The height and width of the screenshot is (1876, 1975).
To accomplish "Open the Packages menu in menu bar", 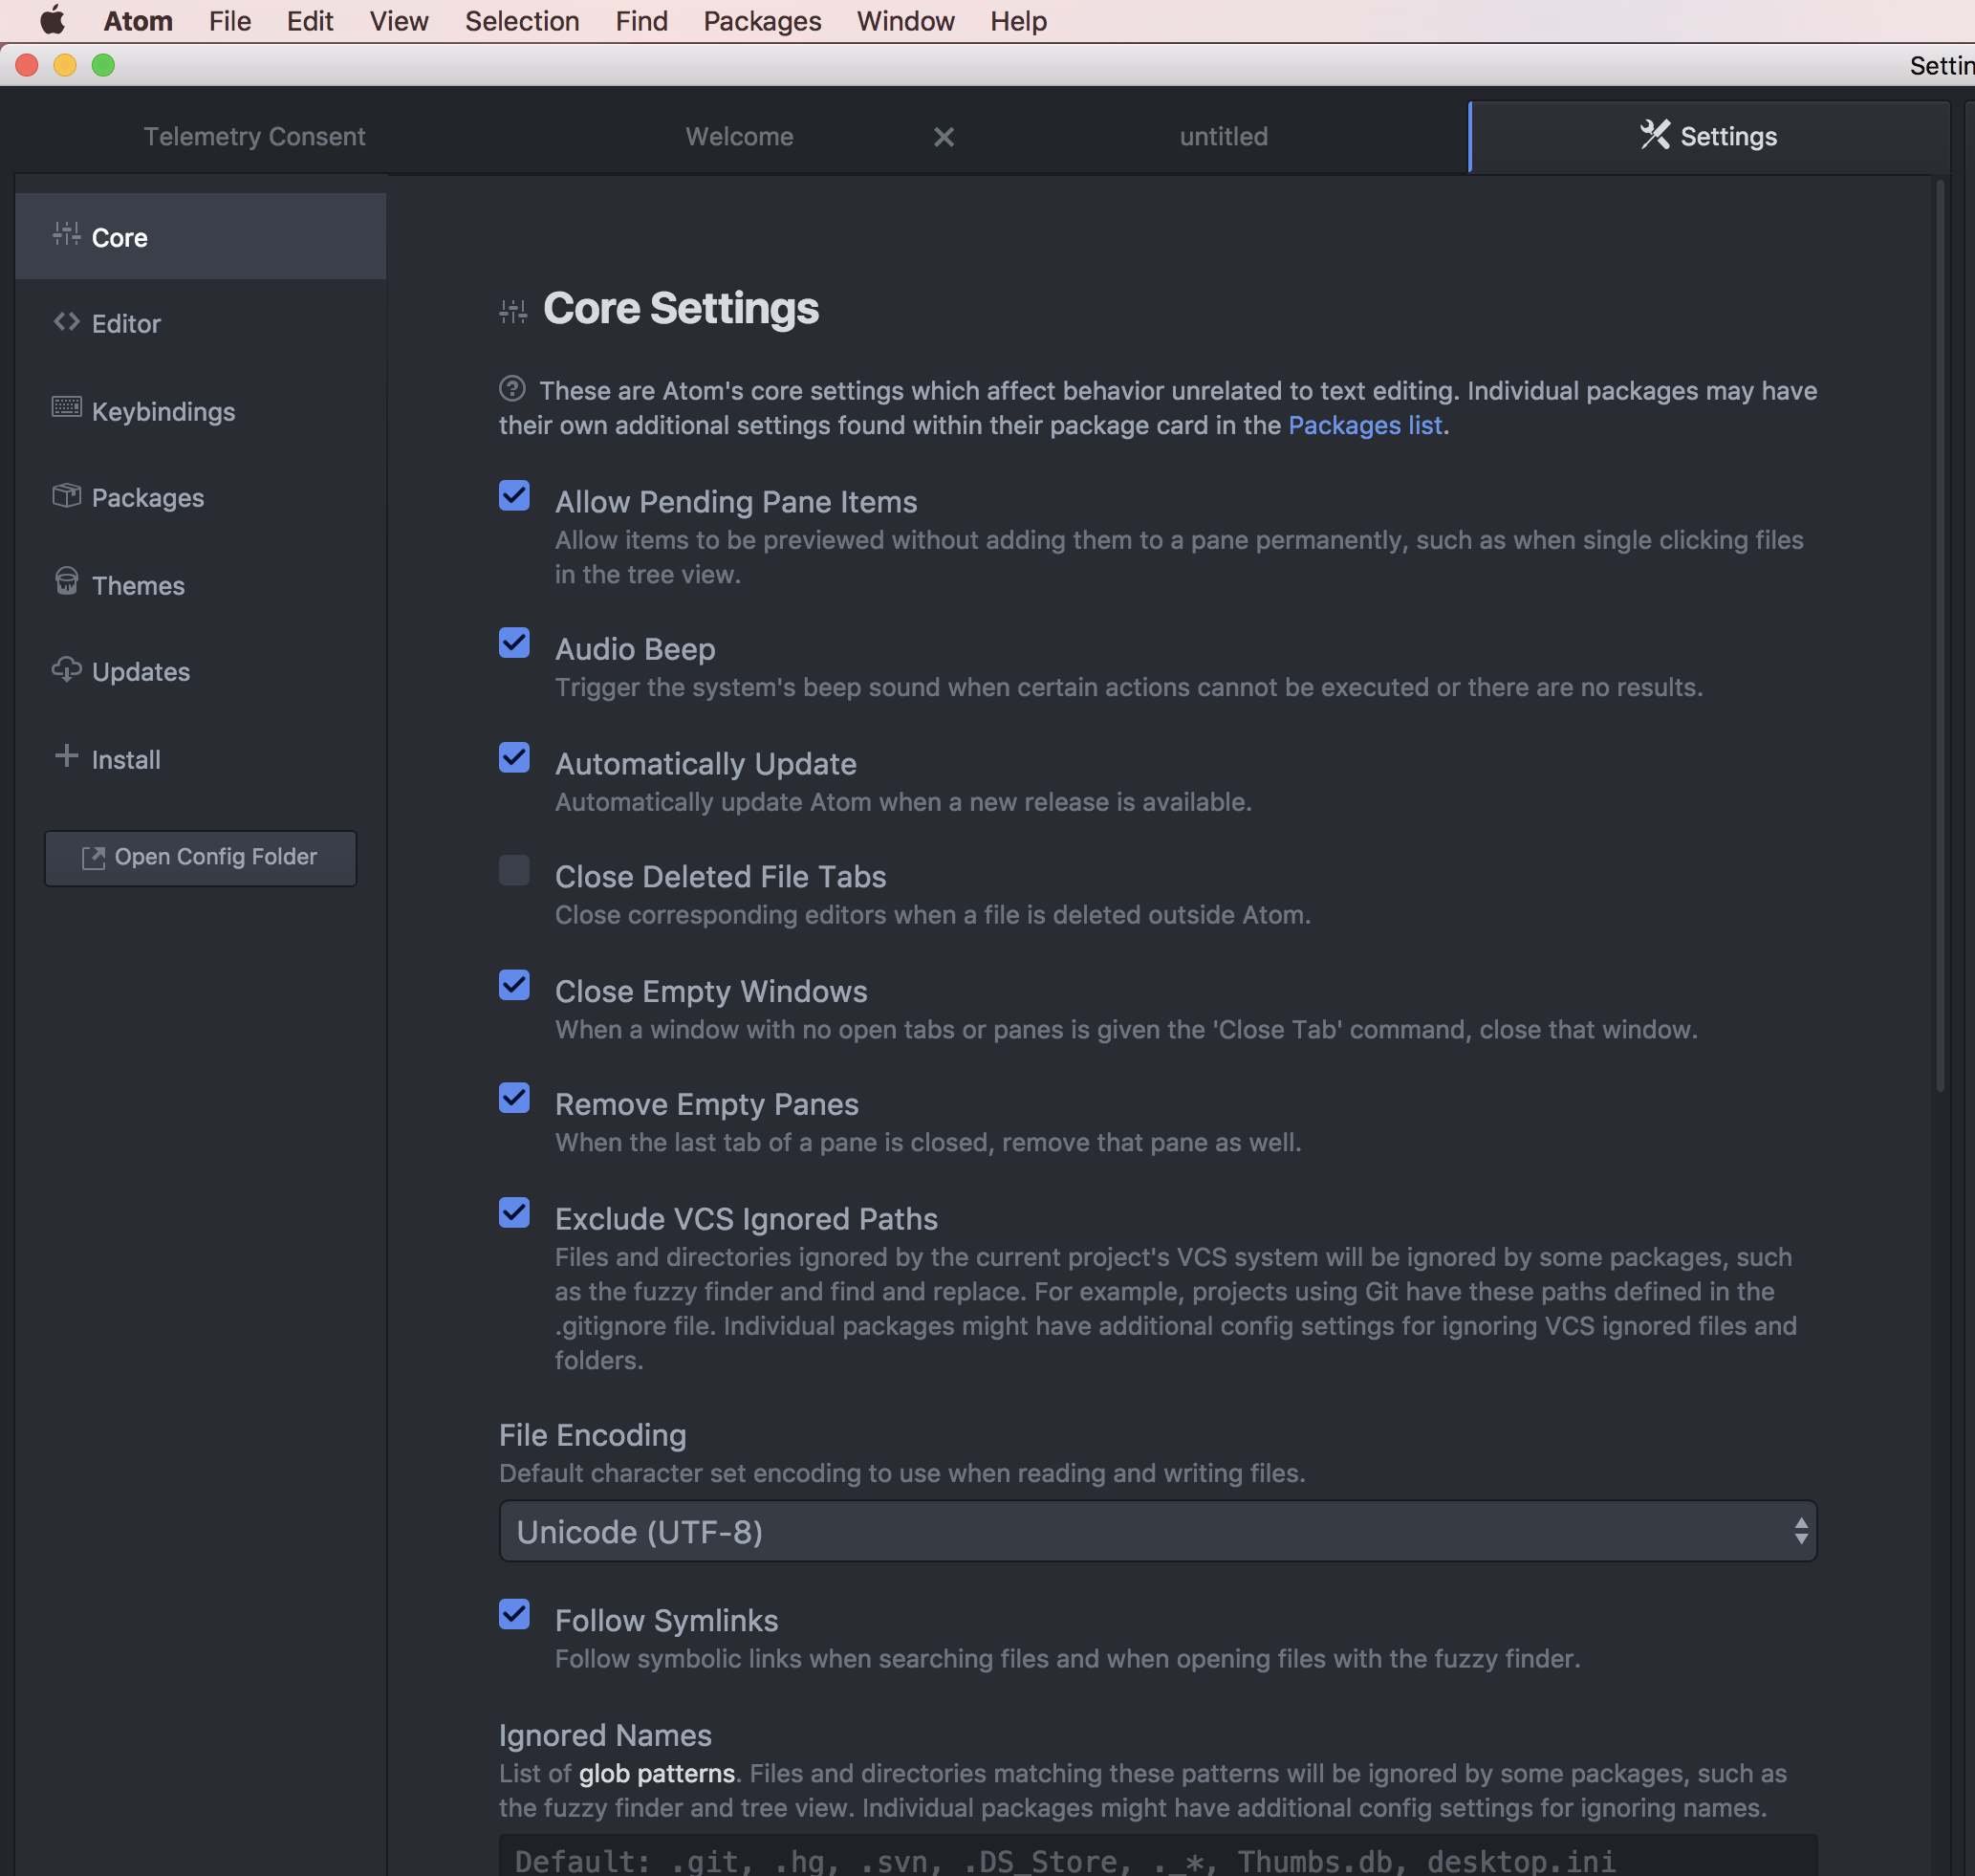I will click(x=762, y=21).
